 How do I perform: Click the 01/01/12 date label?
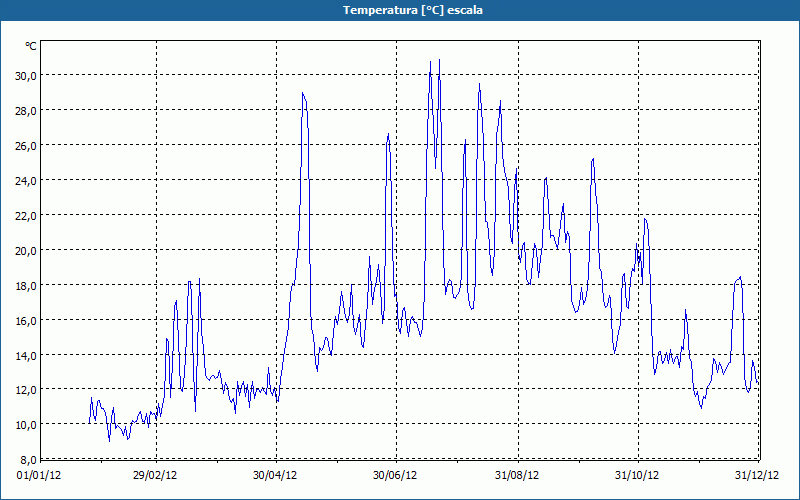[39, 476]
